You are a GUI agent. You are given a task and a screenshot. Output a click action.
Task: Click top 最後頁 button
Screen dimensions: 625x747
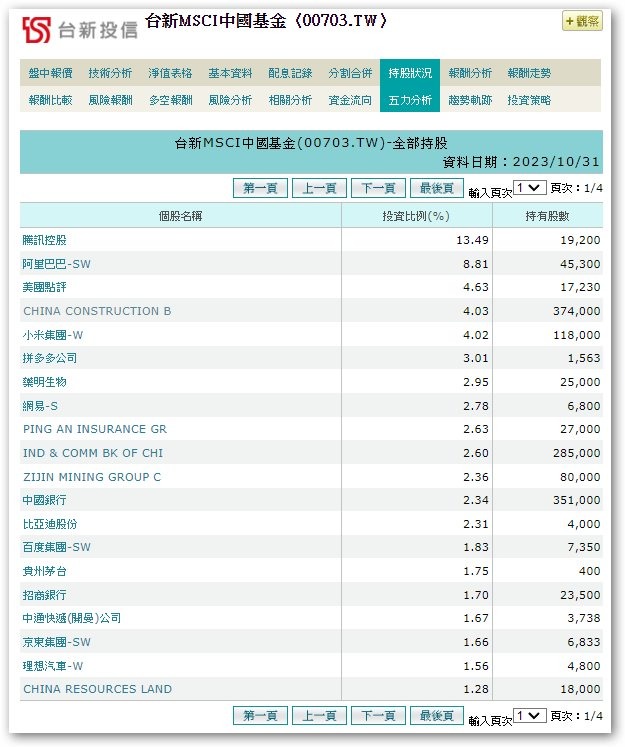[437, 188]
